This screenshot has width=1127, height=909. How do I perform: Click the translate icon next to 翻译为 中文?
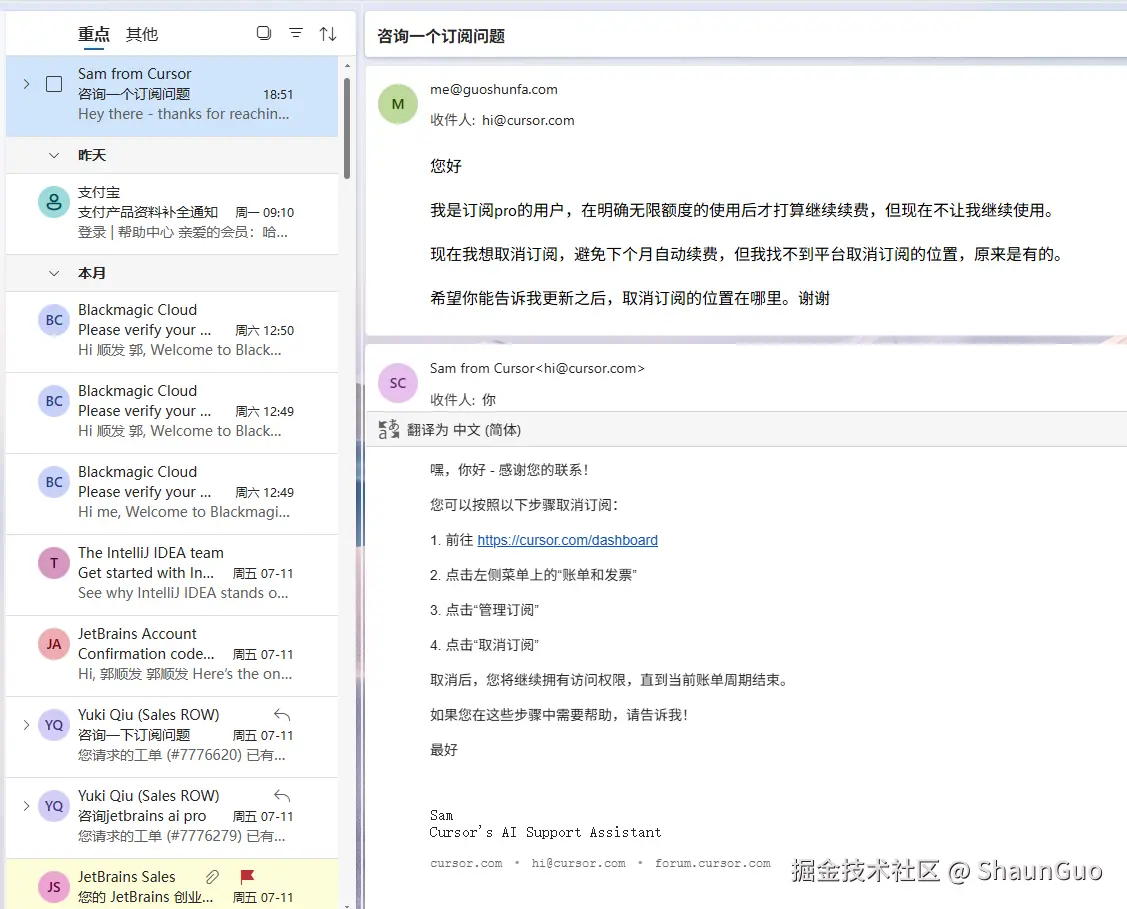point(388,429)
